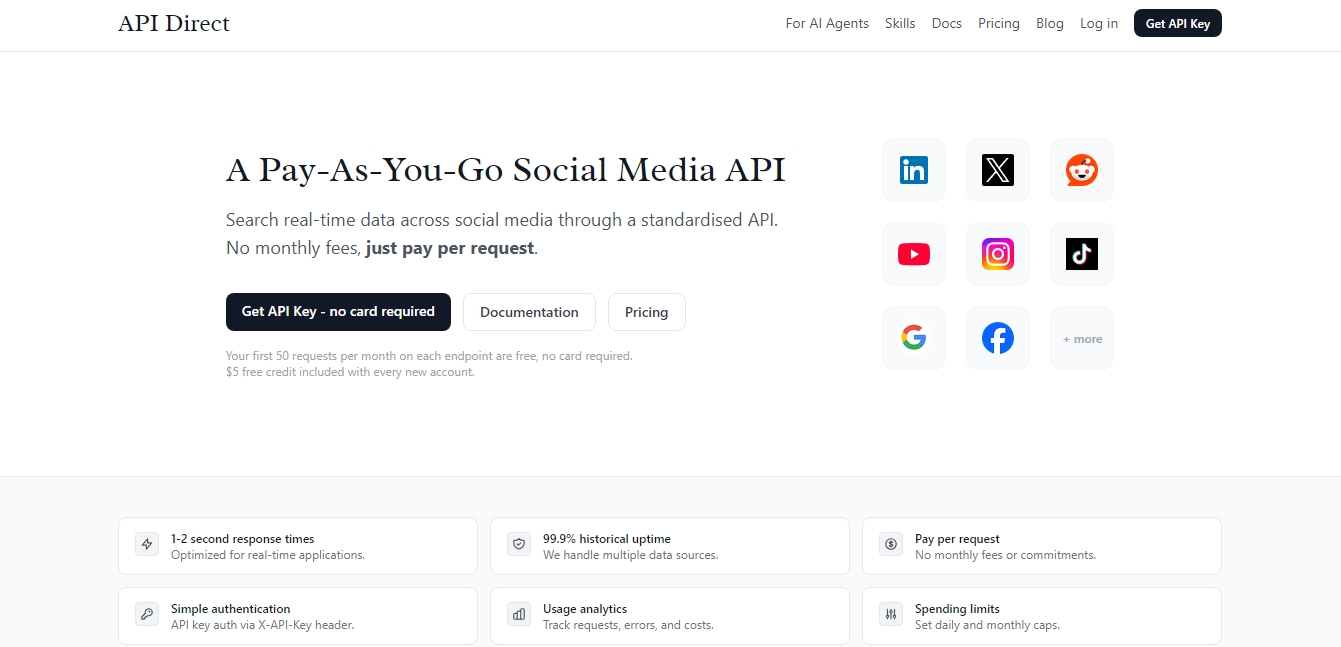Click 'Track requests, errors, and costs.' text

click(628, 625)
